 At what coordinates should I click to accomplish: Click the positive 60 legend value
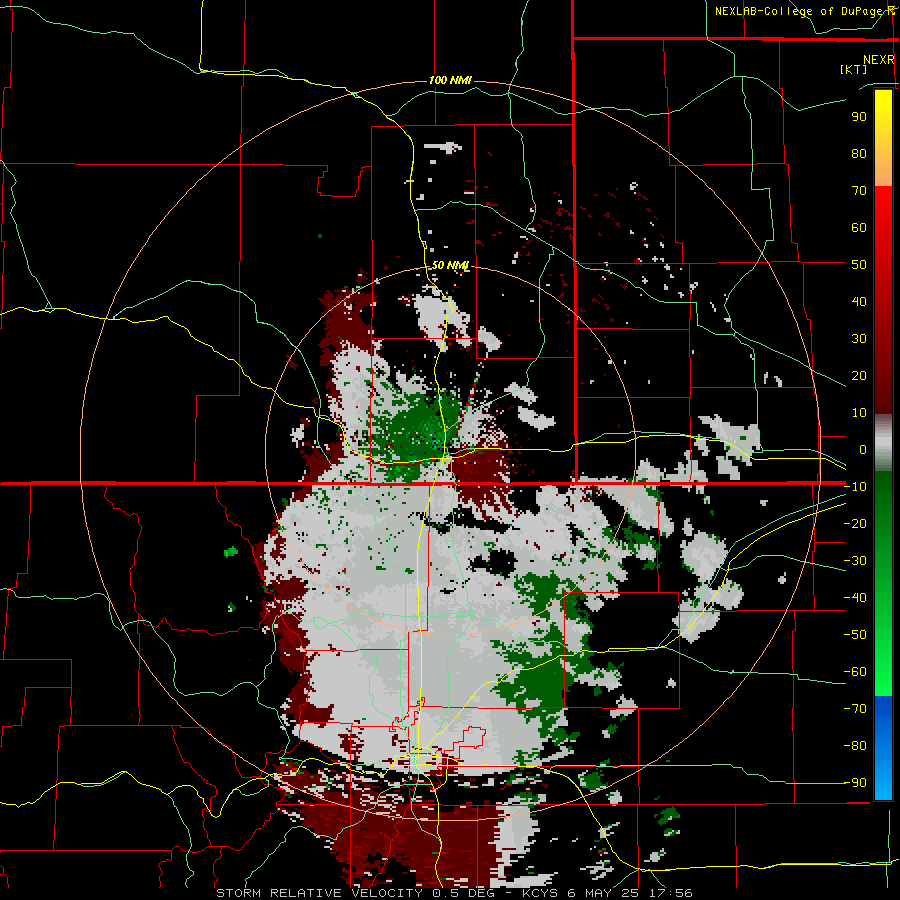[x=859, y=227]
